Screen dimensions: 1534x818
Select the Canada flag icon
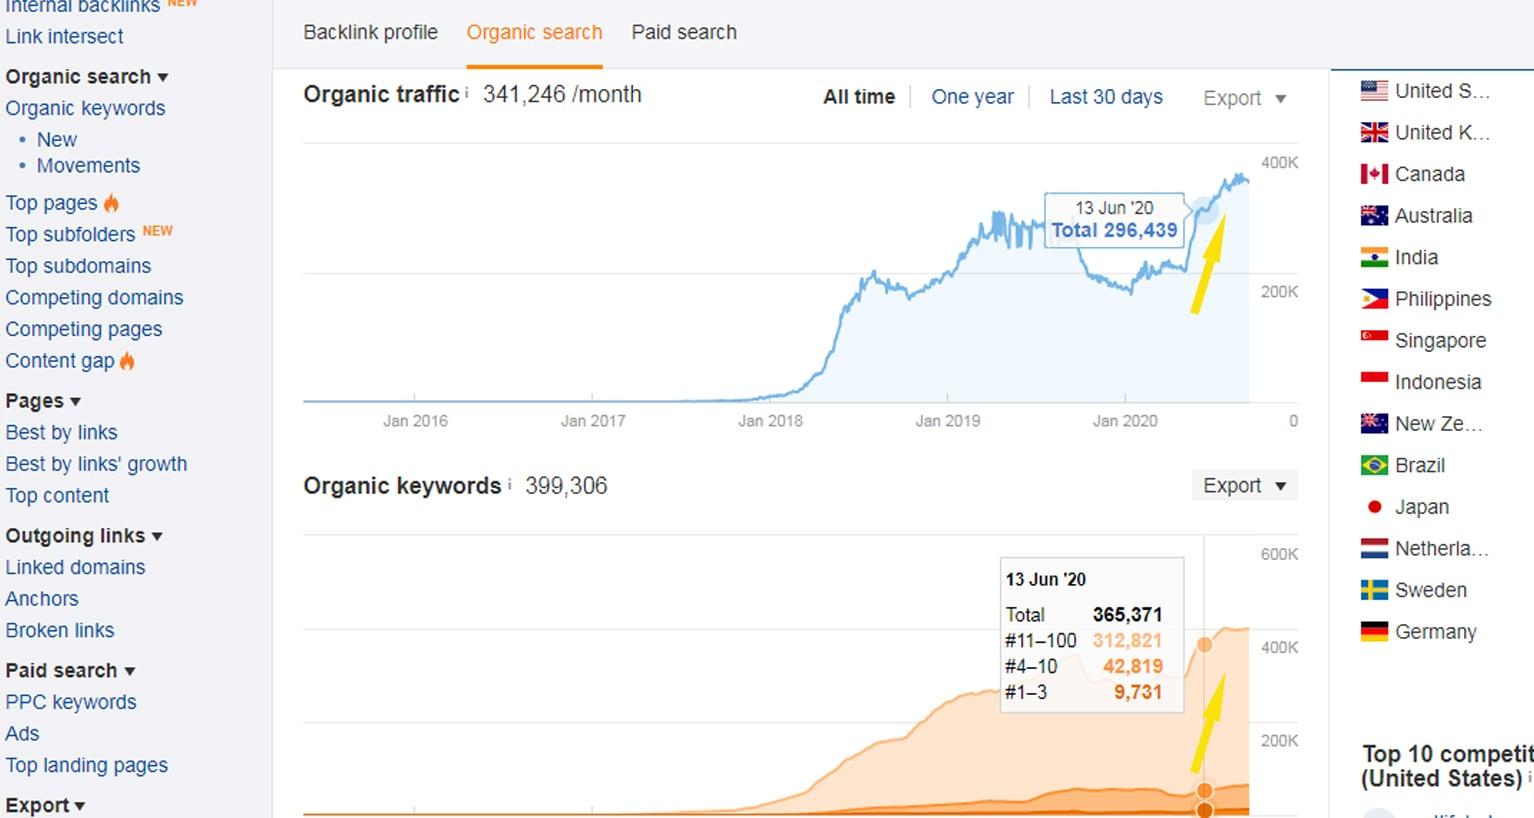1372,174
